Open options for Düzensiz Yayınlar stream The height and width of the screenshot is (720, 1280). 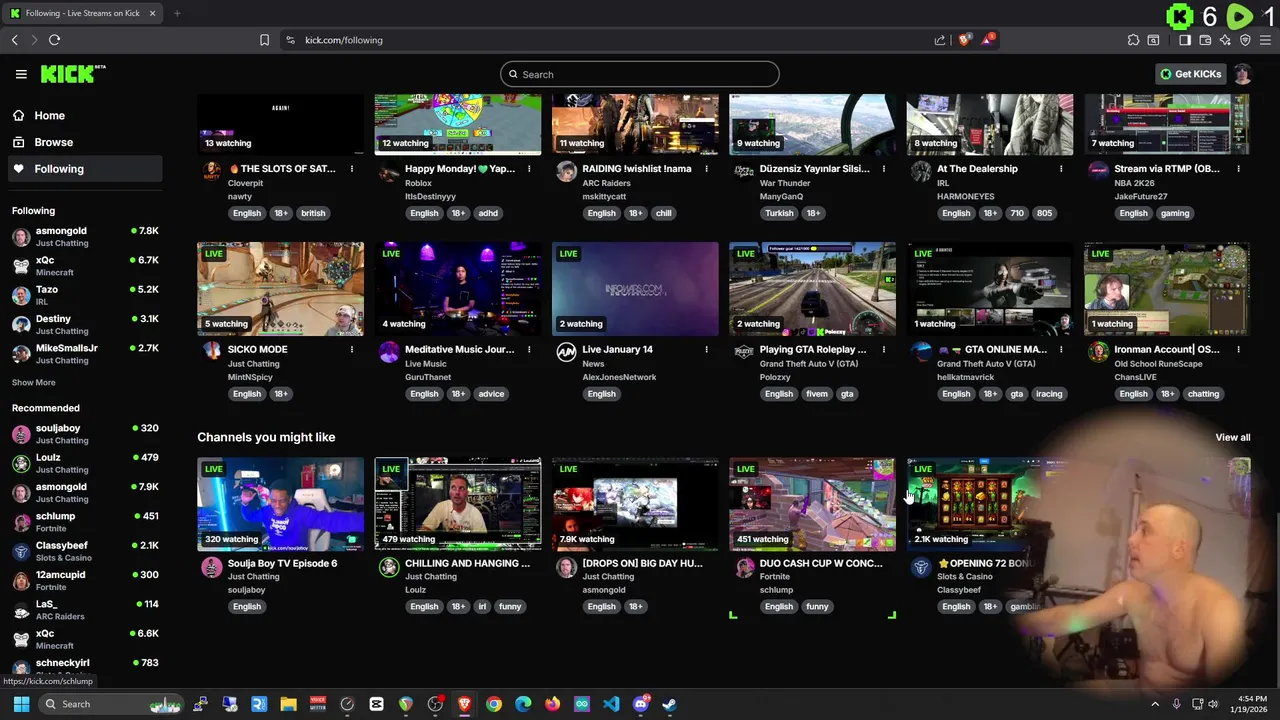(884, 169)
